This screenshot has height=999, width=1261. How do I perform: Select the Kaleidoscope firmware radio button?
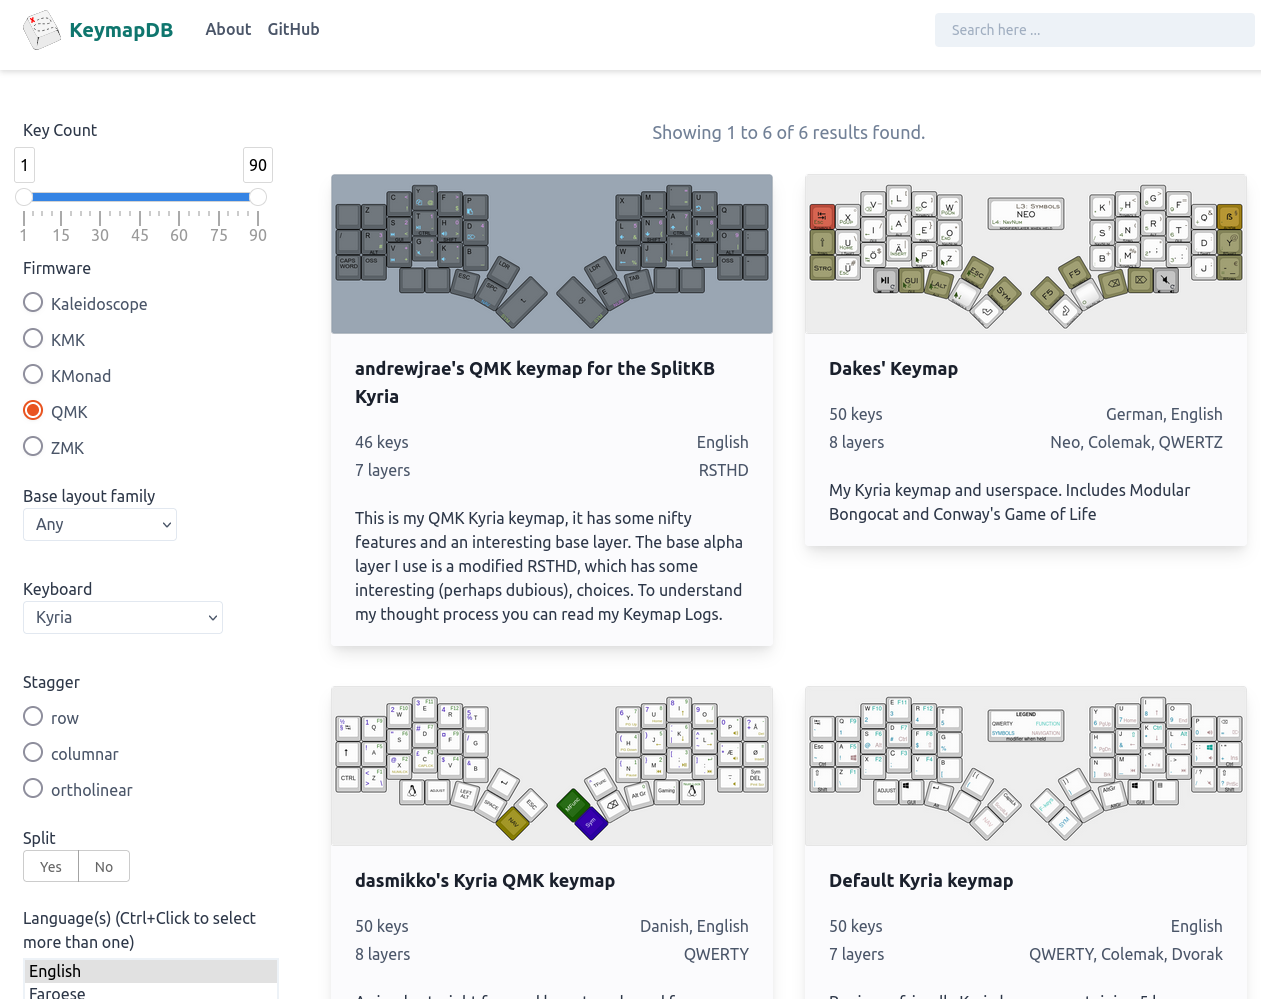click(33, 303)
